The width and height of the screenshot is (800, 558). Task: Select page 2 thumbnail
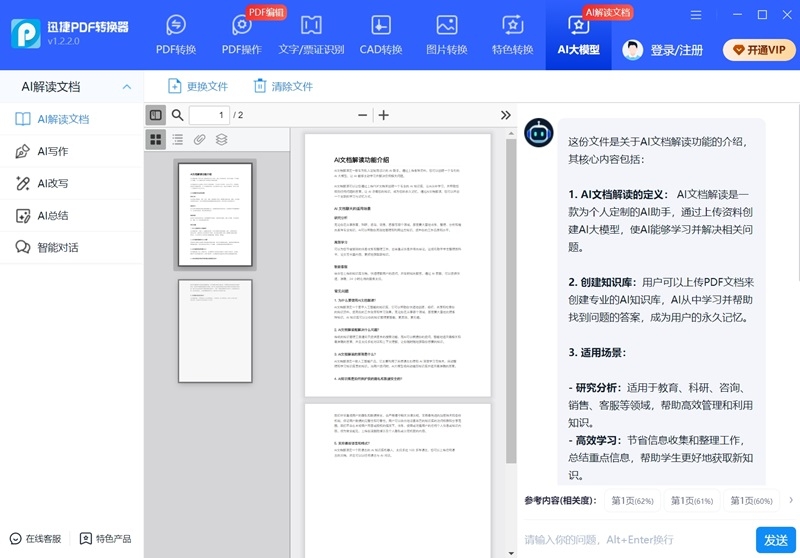coord(215,331)
